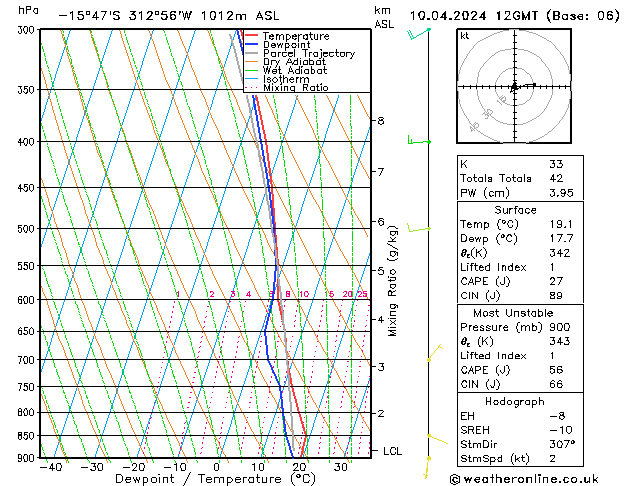Screen dimensions: 629x486
Task: Click the Mixing Ratio legend entry
Action: (x=296, y=87)
